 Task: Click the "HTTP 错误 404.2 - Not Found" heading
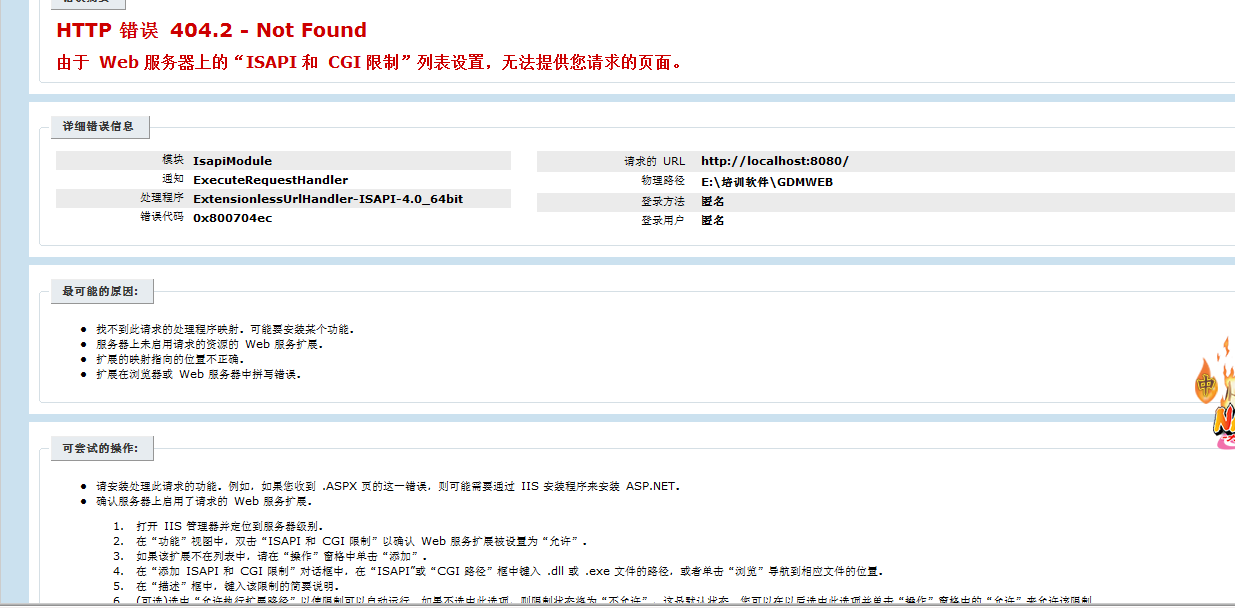pos(211,30)
